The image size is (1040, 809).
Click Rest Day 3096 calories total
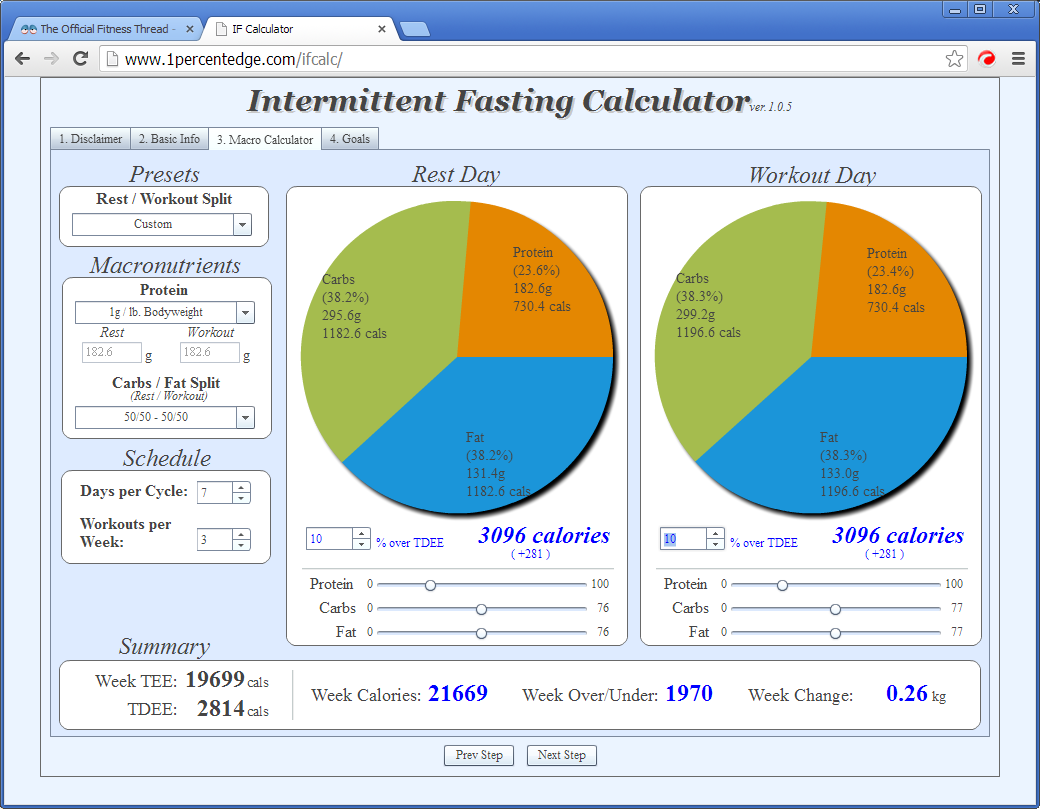[544, 536]
